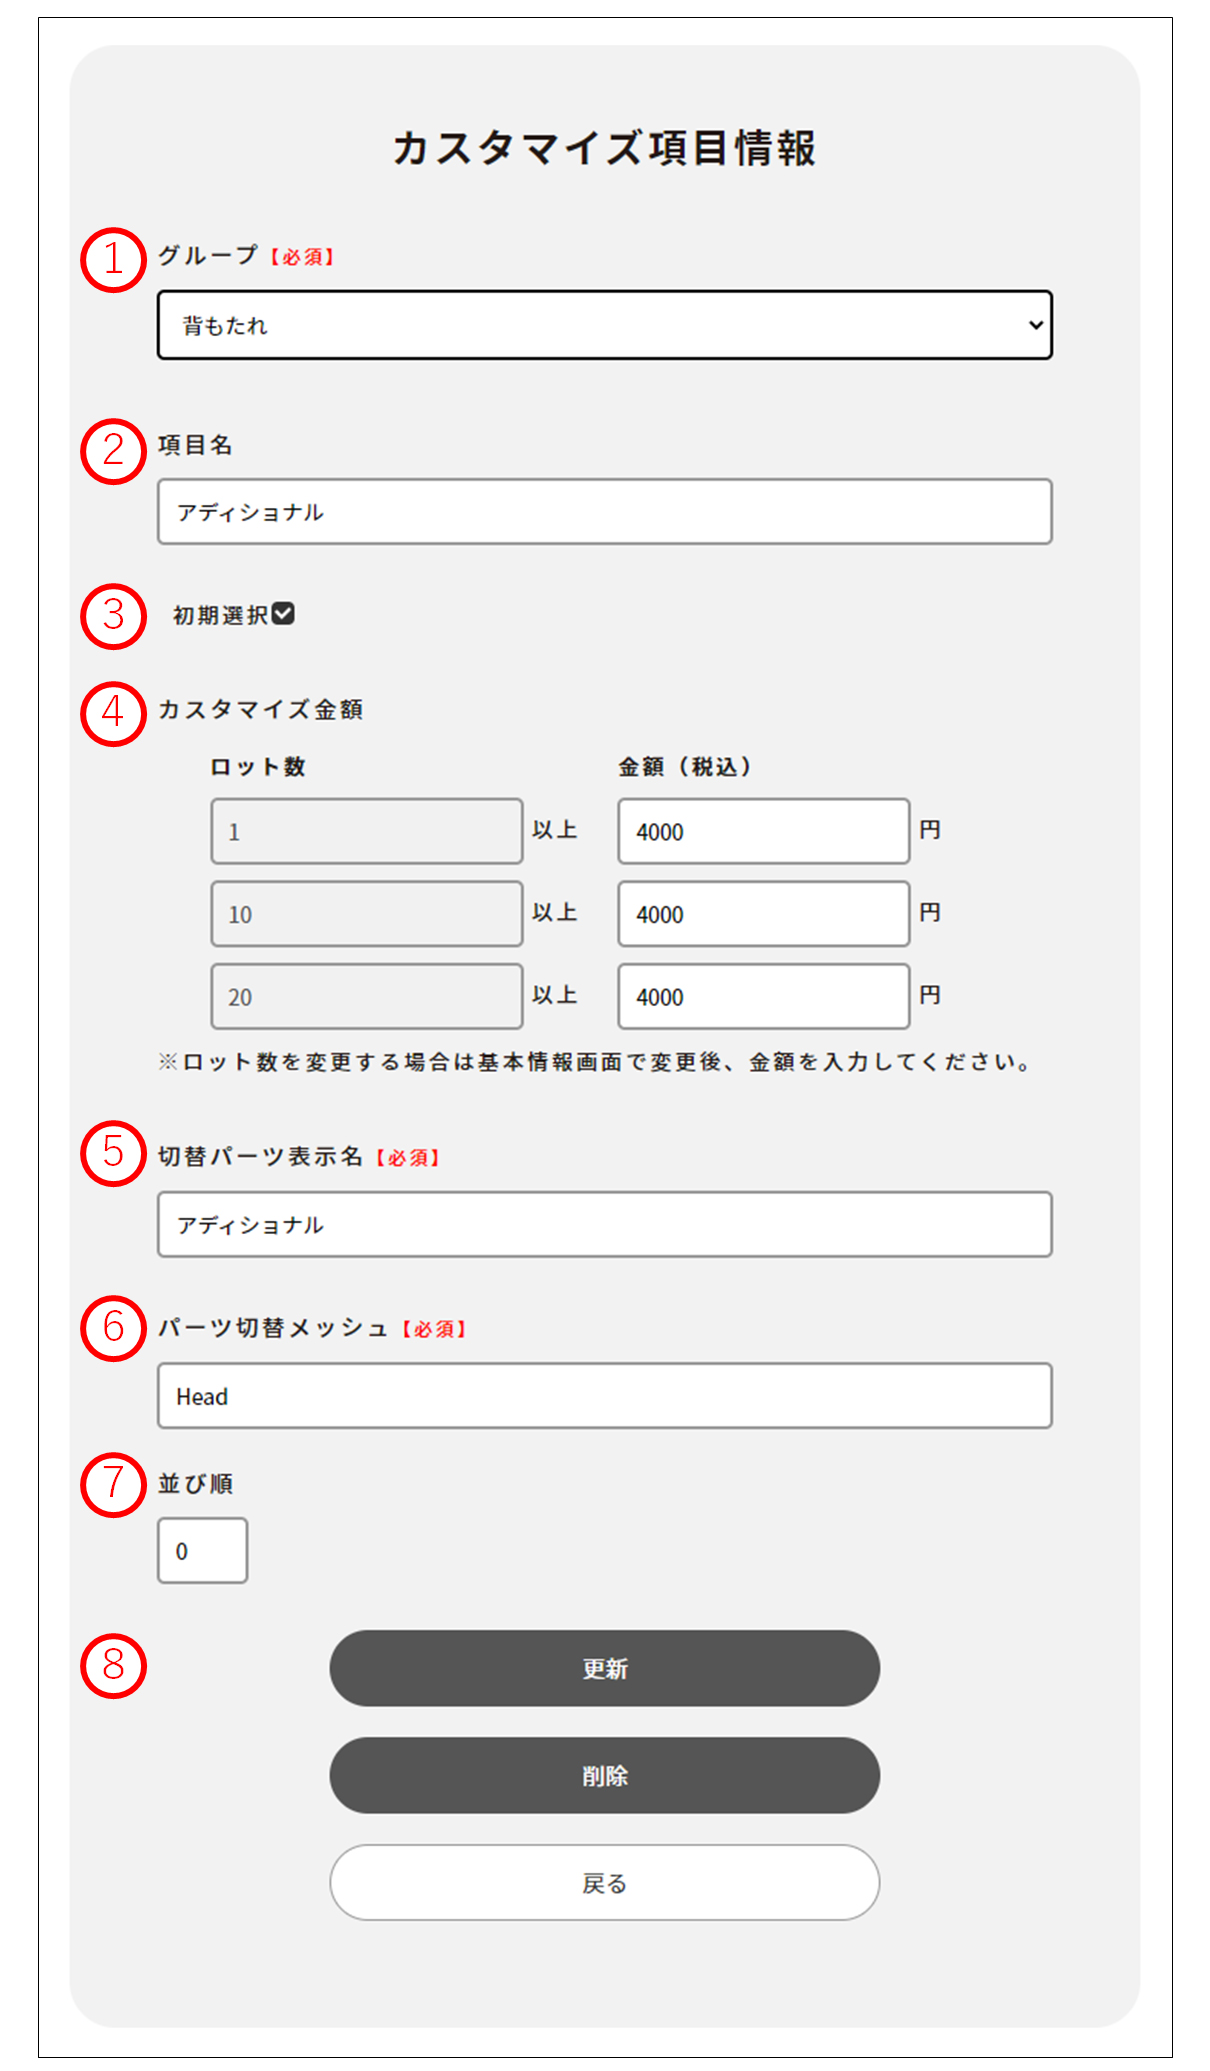Click the red circled number 1 marker
This screenshot has width=1210, height=2071.
tap(113, 260)
